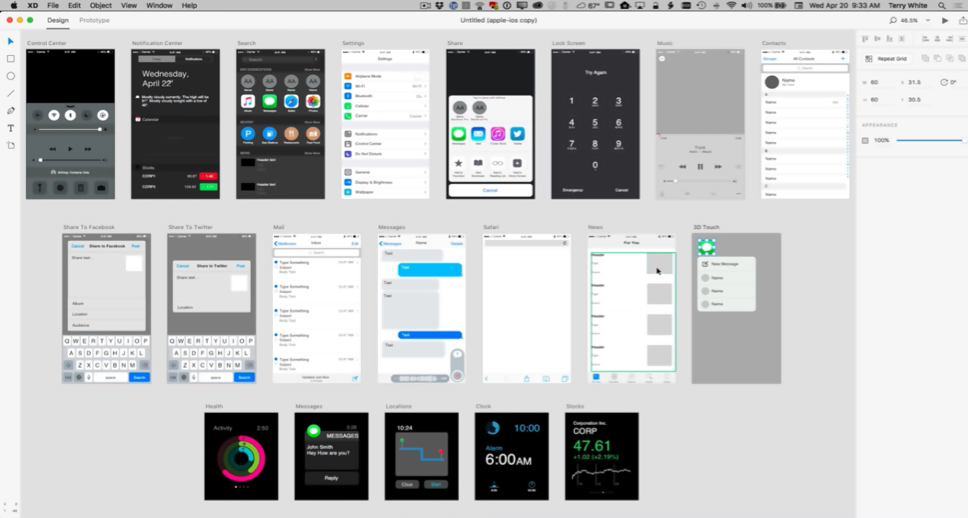968x518 pixels.
Task: Open the Object menu
Action: point(100,6)
